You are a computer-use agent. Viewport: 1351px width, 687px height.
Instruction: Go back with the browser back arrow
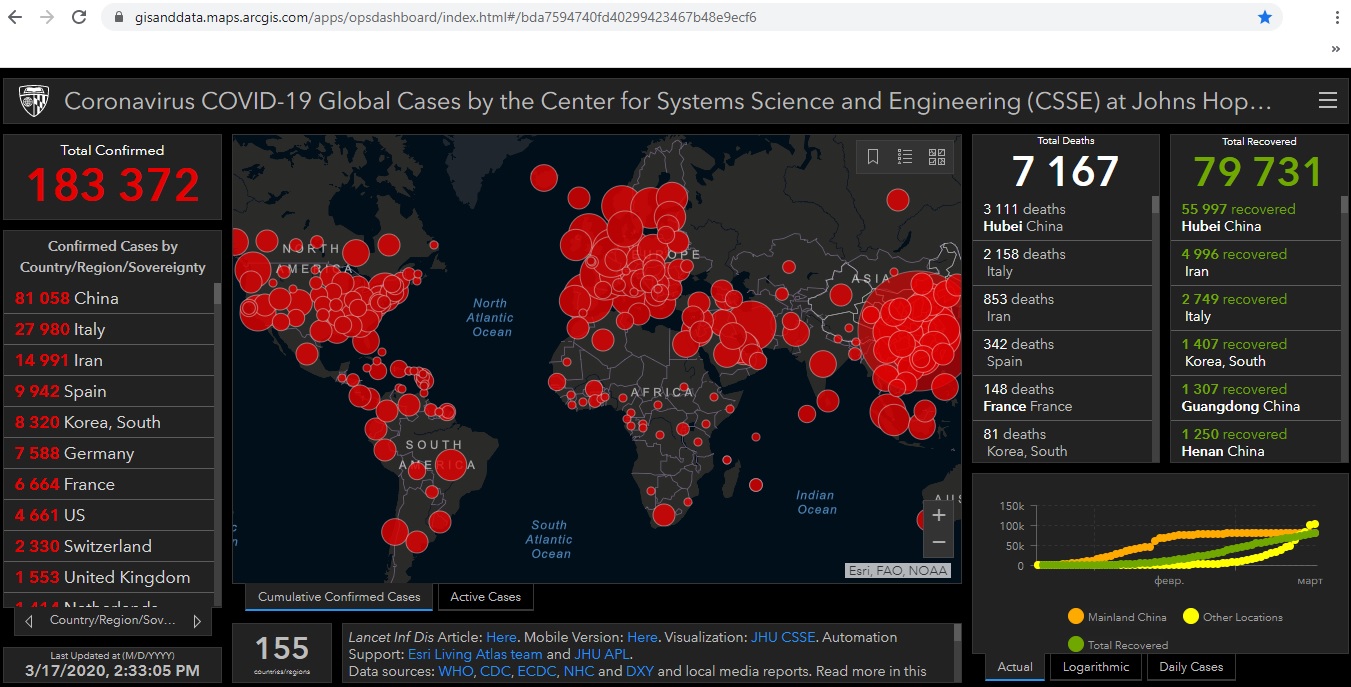(x=15, y=17)
